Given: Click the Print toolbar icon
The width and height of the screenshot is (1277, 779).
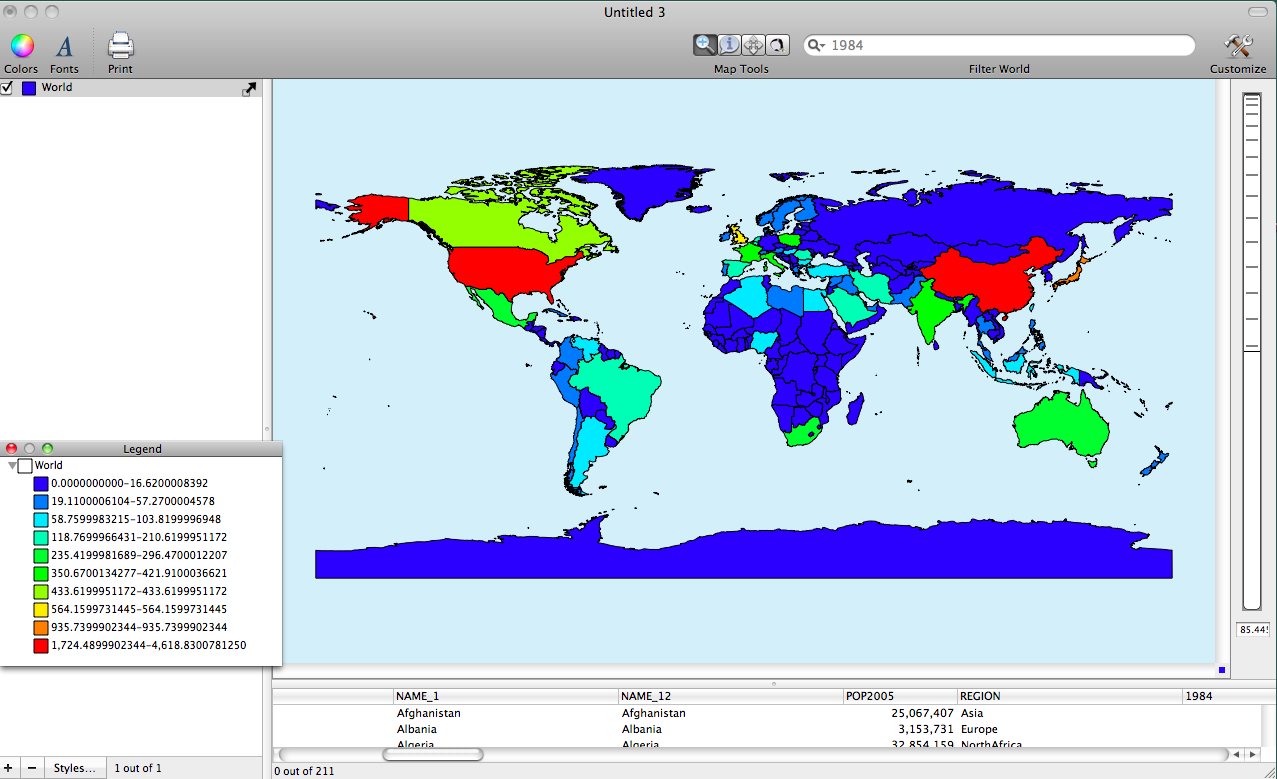Looking at the screenshot, I should (120, 46).
